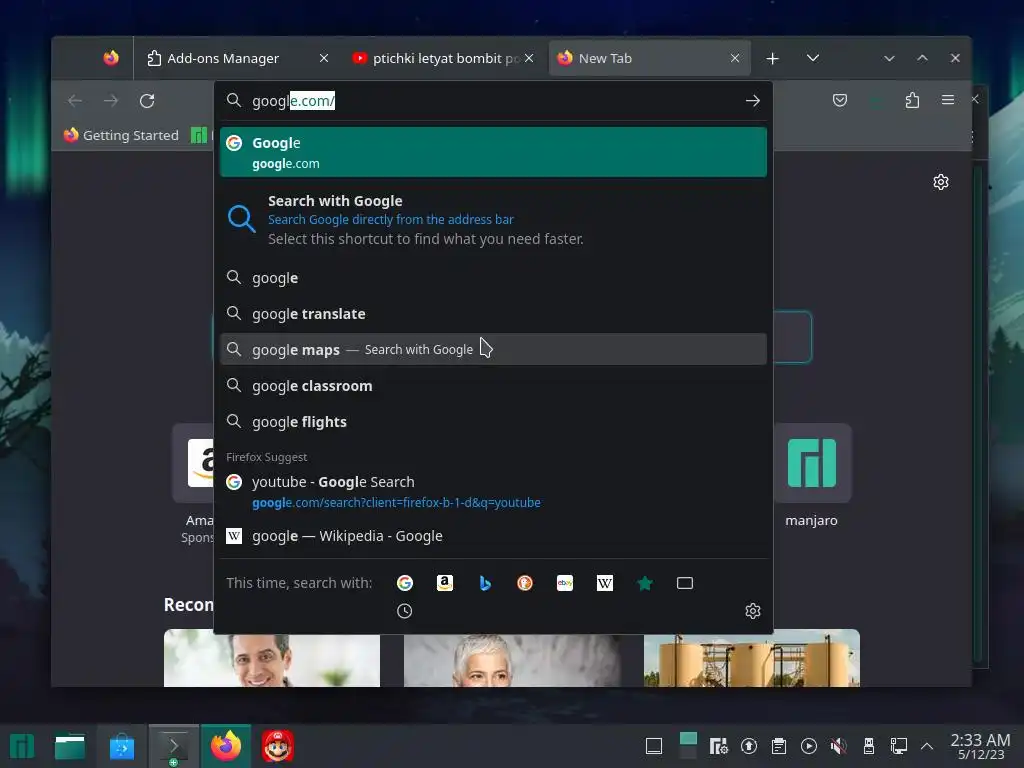Search this time with eBay icon
This screenshot has height=768, width=1024.
click(565, 583)
